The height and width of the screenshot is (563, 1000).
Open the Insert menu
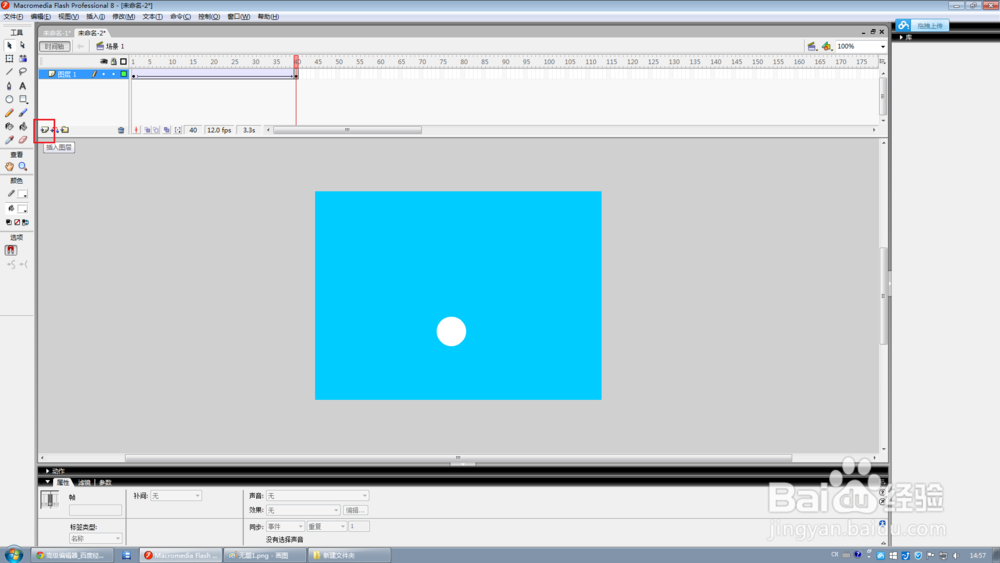pyautogui.click(x=96, y=17)
